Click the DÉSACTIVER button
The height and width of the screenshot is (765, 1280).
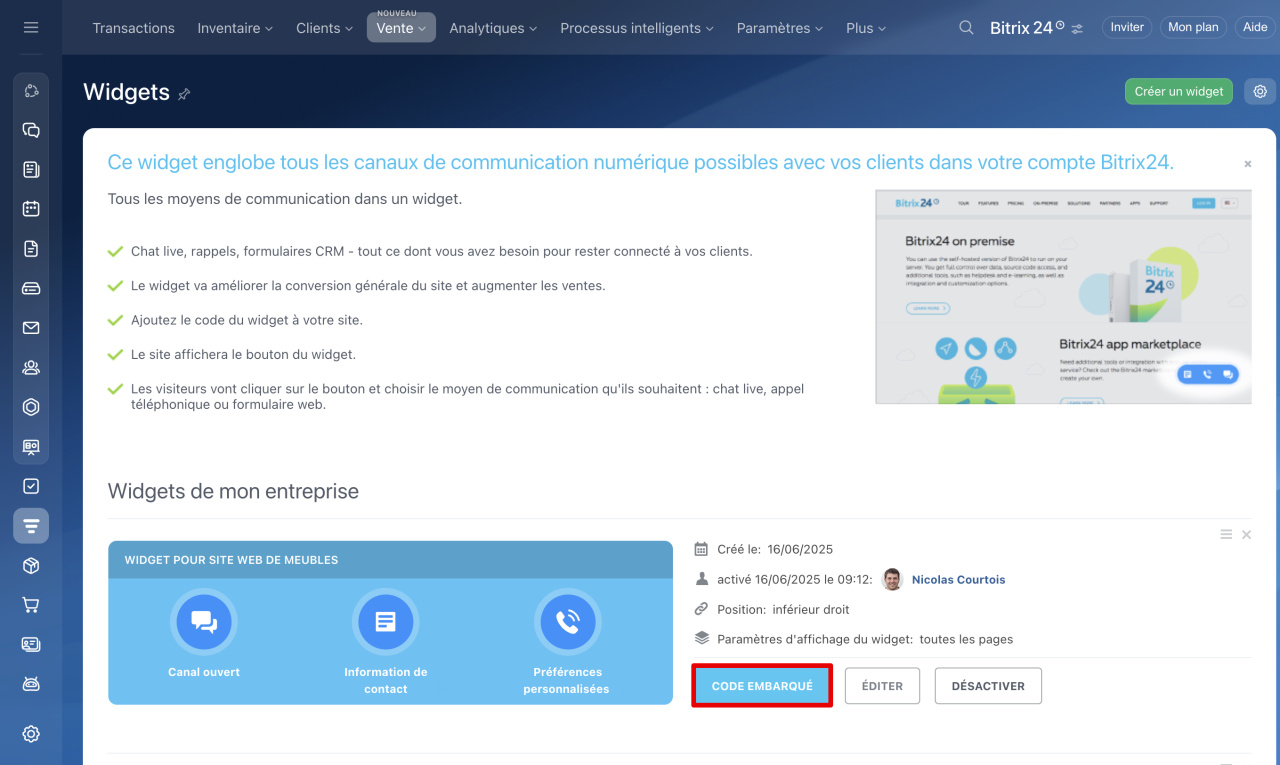[x=988, y=686]
